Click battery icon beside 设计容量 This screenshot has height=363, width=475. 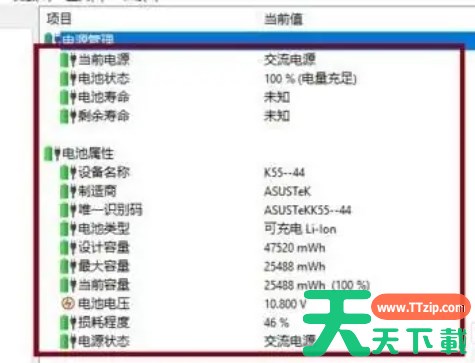pyautogui.click(x=68, y=247)
